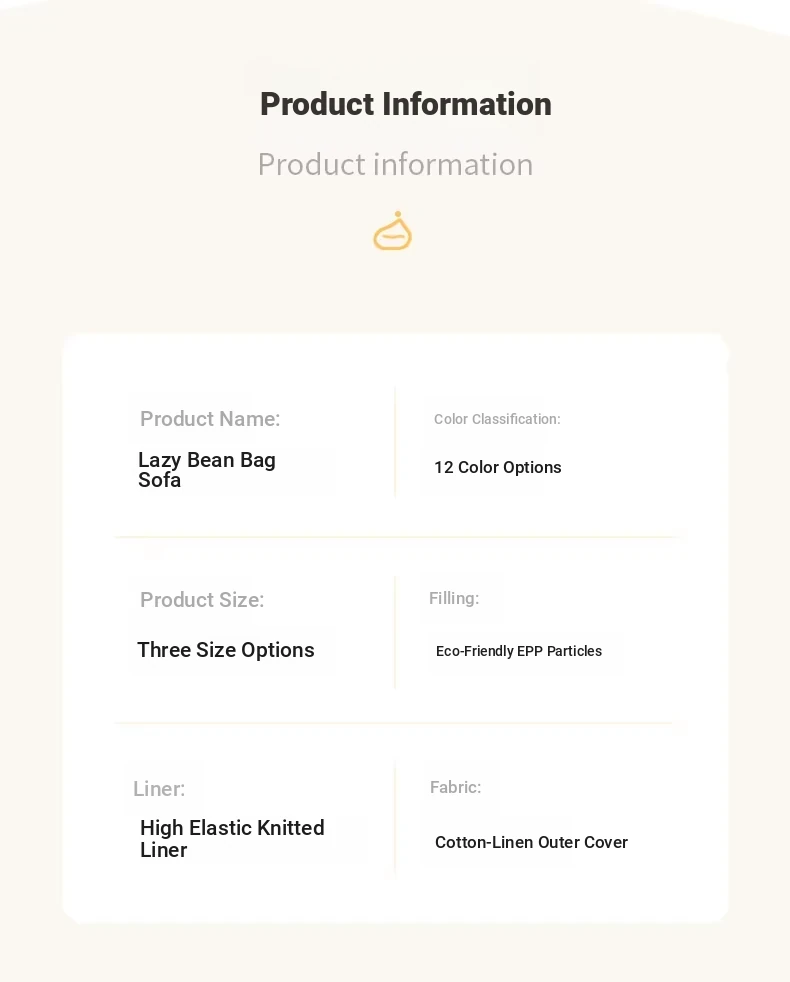Select the gray Product information subtitle

coord(395,164)
